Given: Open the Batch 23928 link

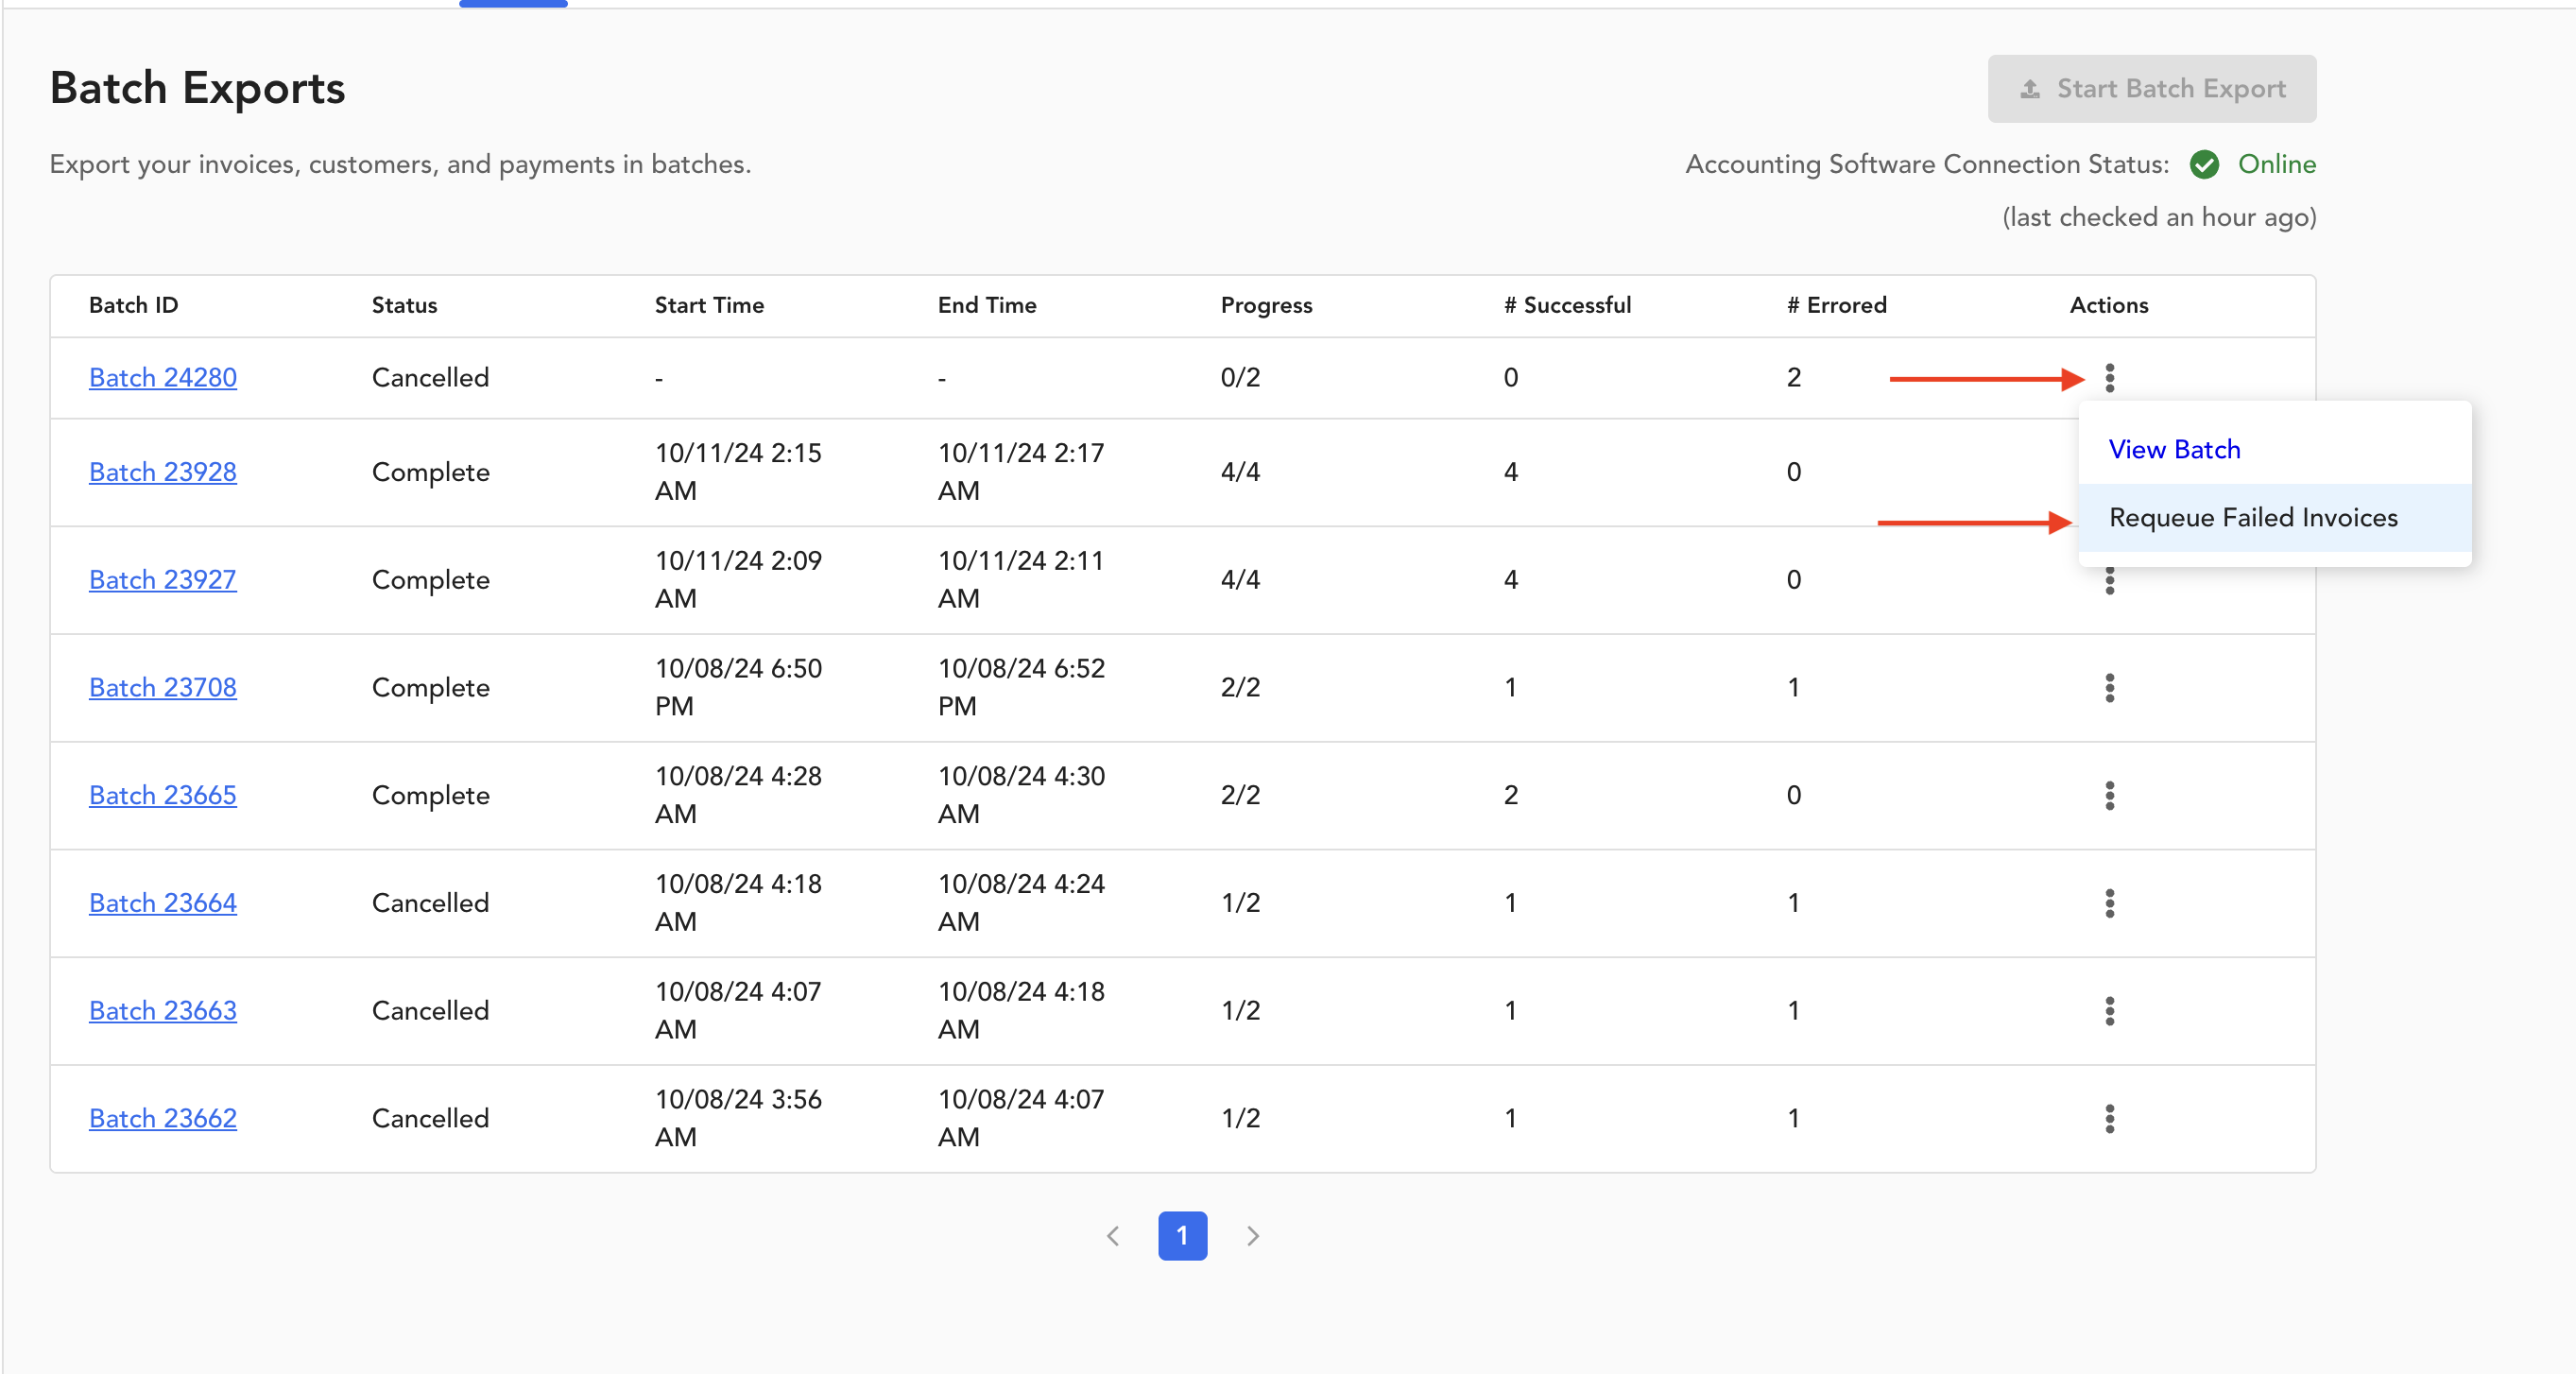Looking at the screenshot, I should pos(163,472).
